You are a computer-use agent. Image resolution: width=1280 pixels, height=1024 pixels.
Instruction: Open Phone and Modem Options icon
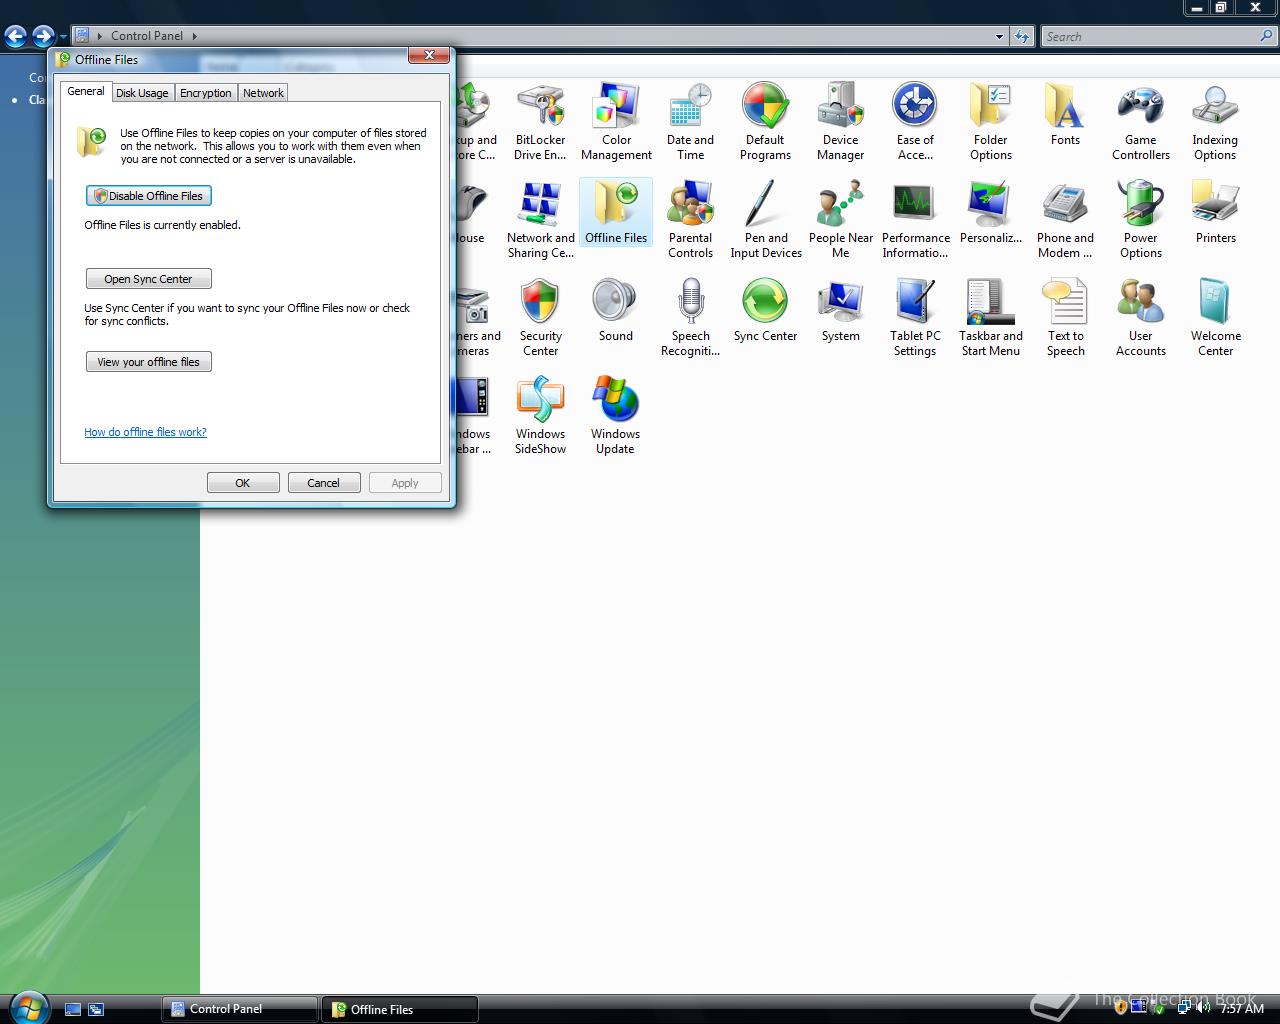click(1065, 219)
